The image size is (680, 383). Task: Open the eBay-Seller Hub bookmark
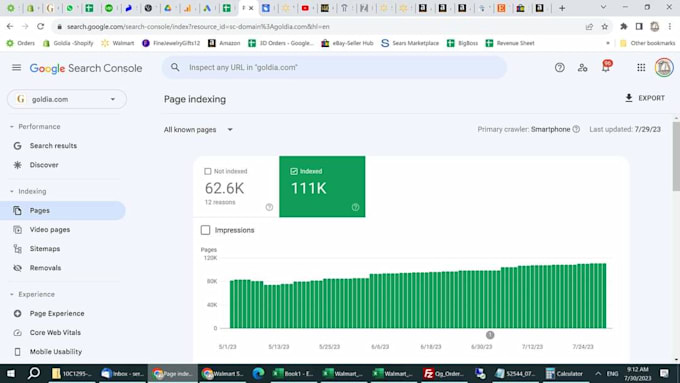(347, 43)
